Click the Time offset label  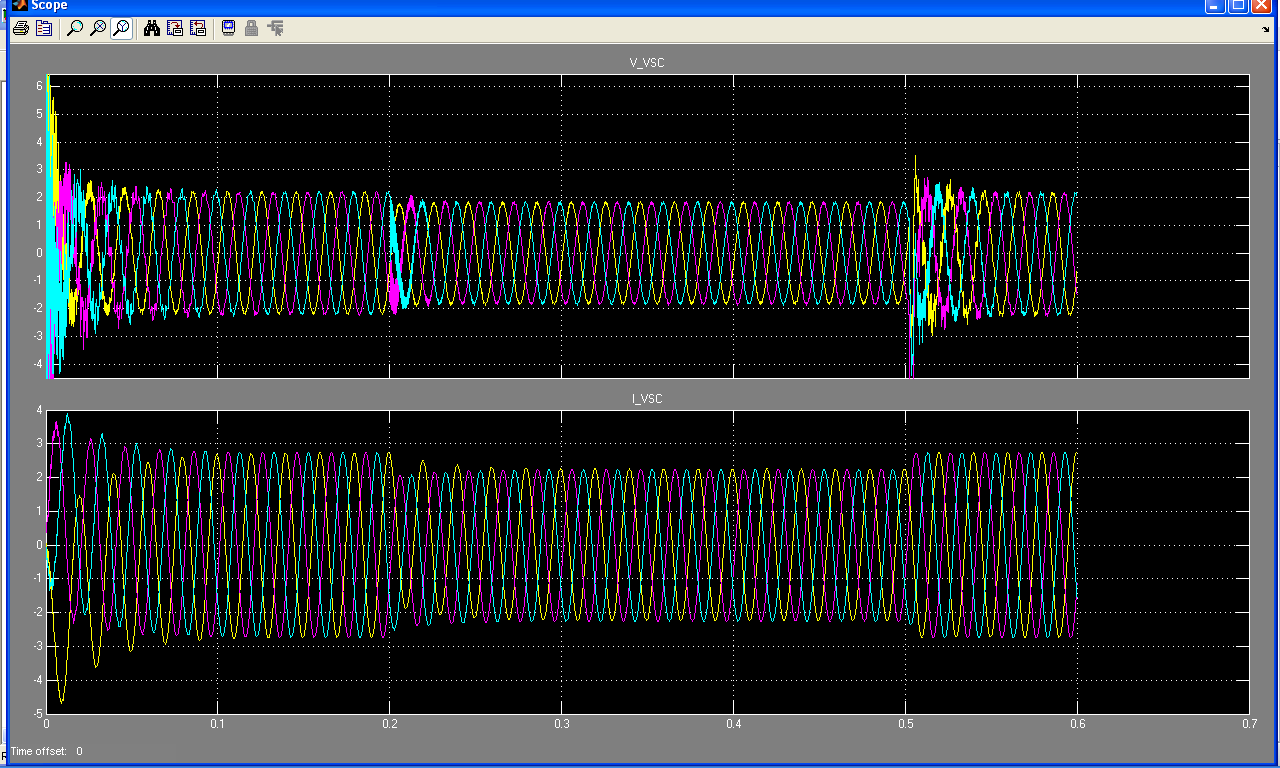tap(39, 751)
